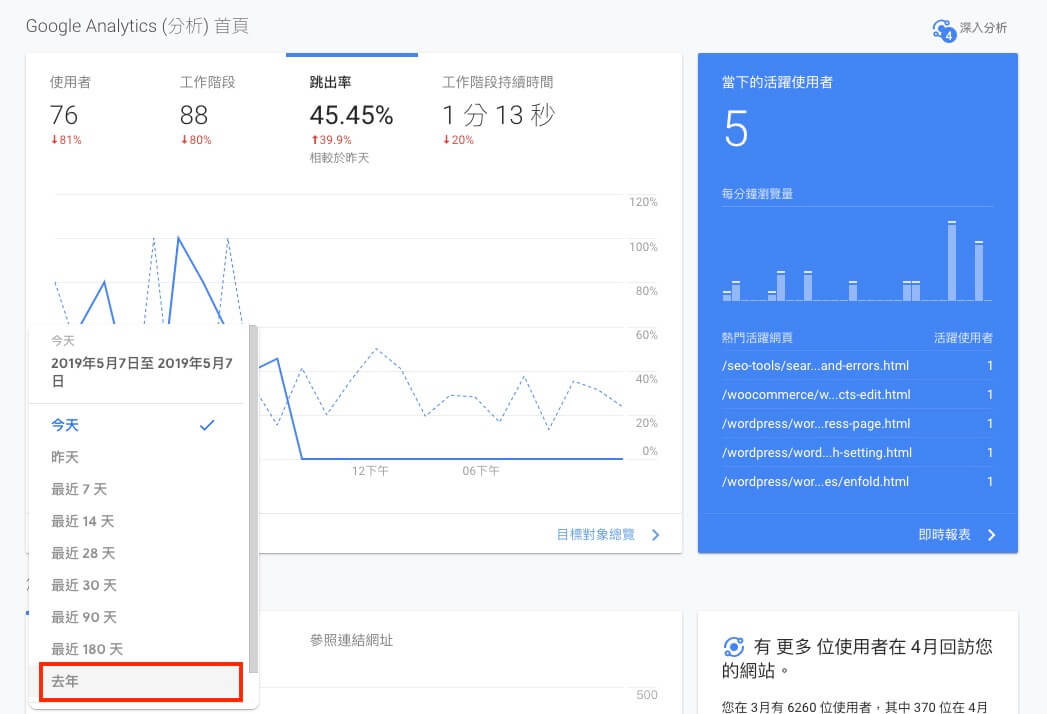Click the tallest bar in 每分鐘瀏覽量 chart
Image resolution: width=1047 pixels, height=714 pixels.
tap(952, 261)
